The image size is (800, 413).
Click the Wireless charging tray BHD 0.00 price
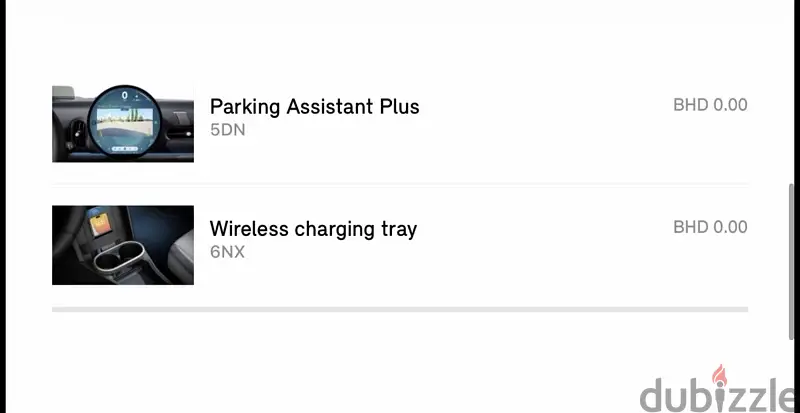(710, 227)
